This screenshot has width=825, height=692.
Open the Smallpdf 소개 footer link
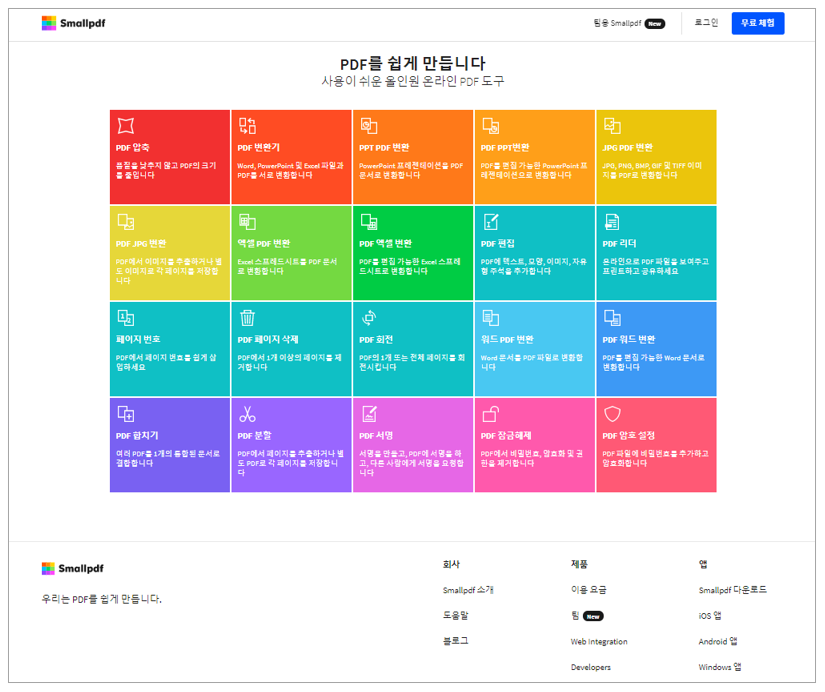tap(468, 590)
